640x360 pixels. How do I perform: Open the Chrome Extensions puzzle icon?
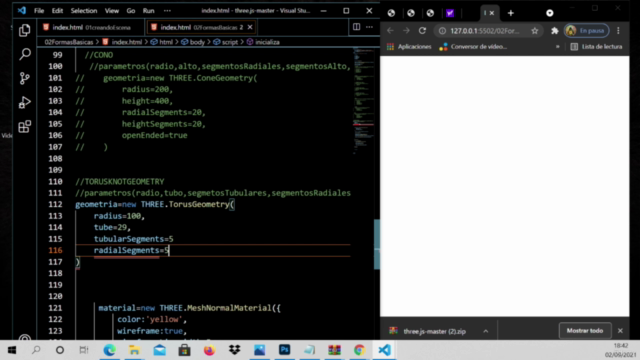coord(554,31)
